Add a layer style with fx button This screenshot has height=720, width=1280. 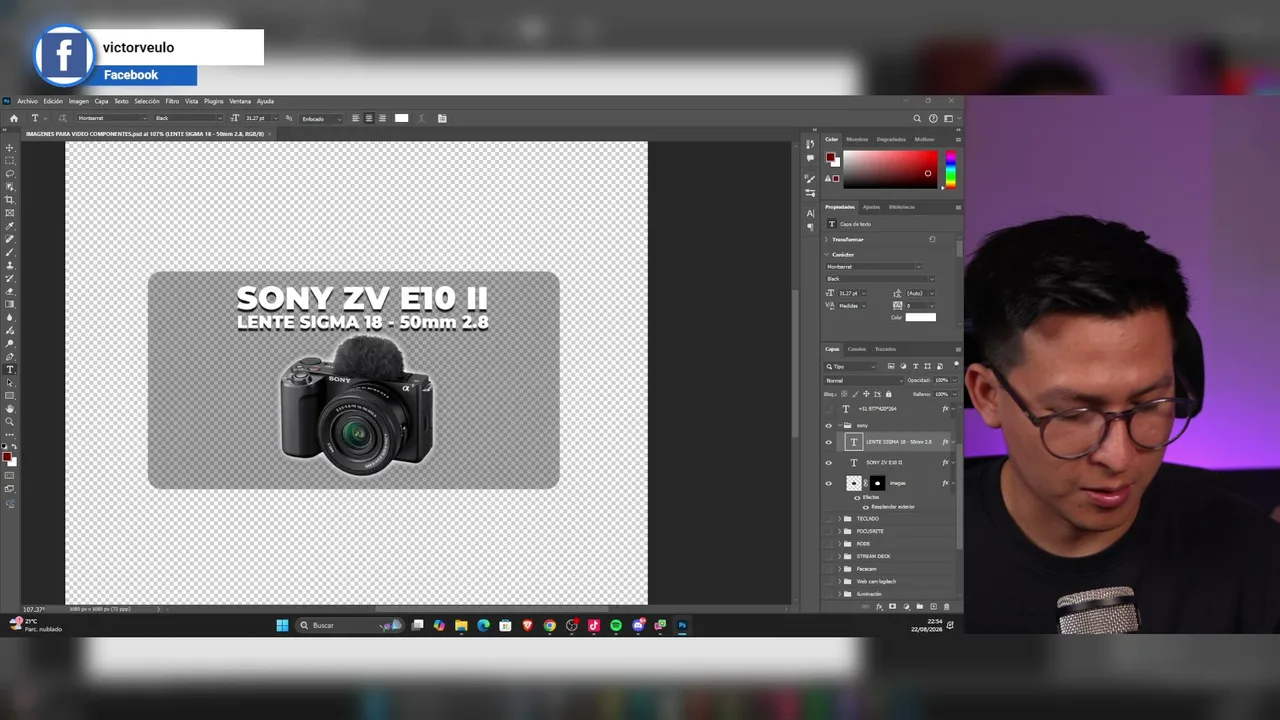[x=879, y=607]
